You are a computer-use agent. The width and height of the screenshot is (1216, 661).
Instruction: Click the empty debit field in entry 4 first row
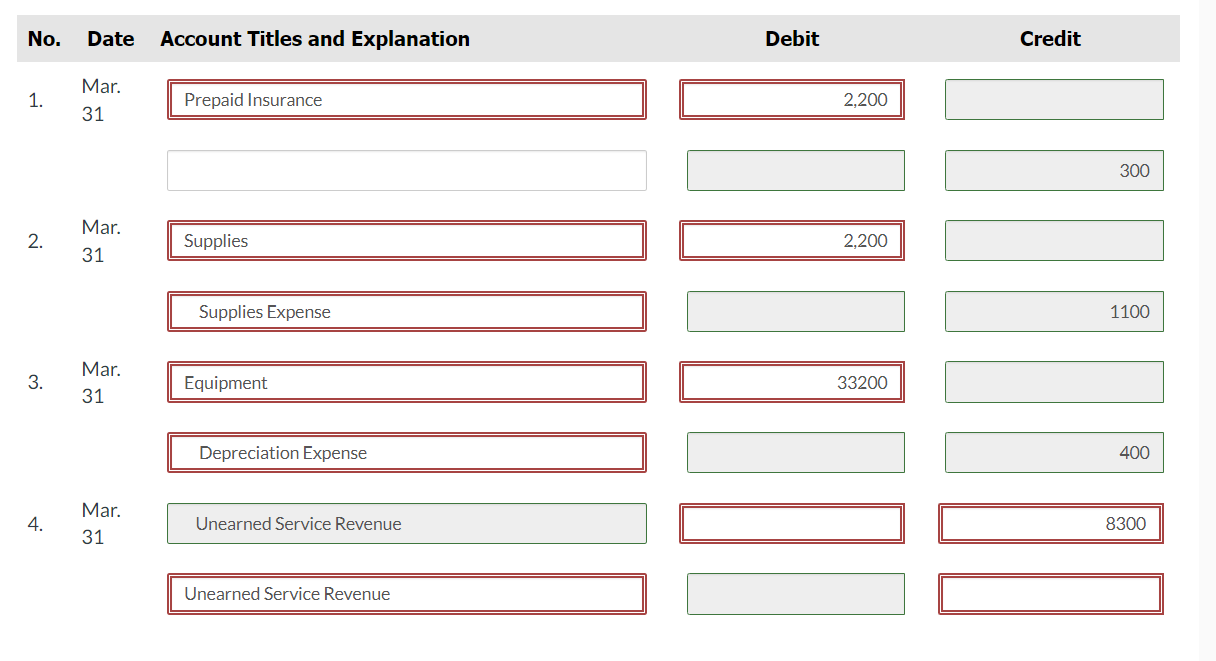tap(791, 523)
